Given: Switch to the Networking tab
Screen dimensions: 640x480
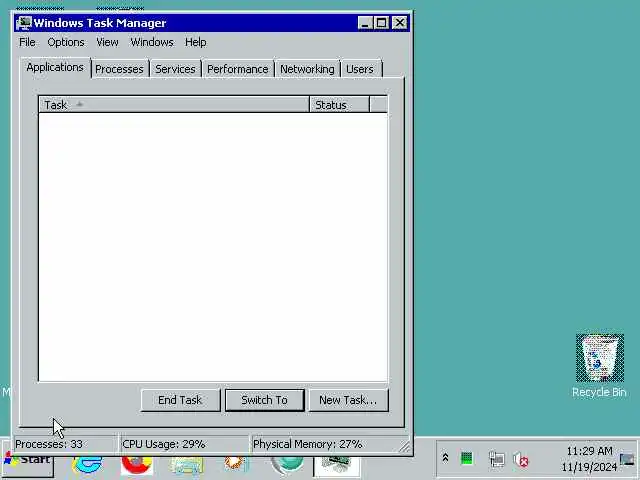Looking at the screenshot, I should pos(307,69).
